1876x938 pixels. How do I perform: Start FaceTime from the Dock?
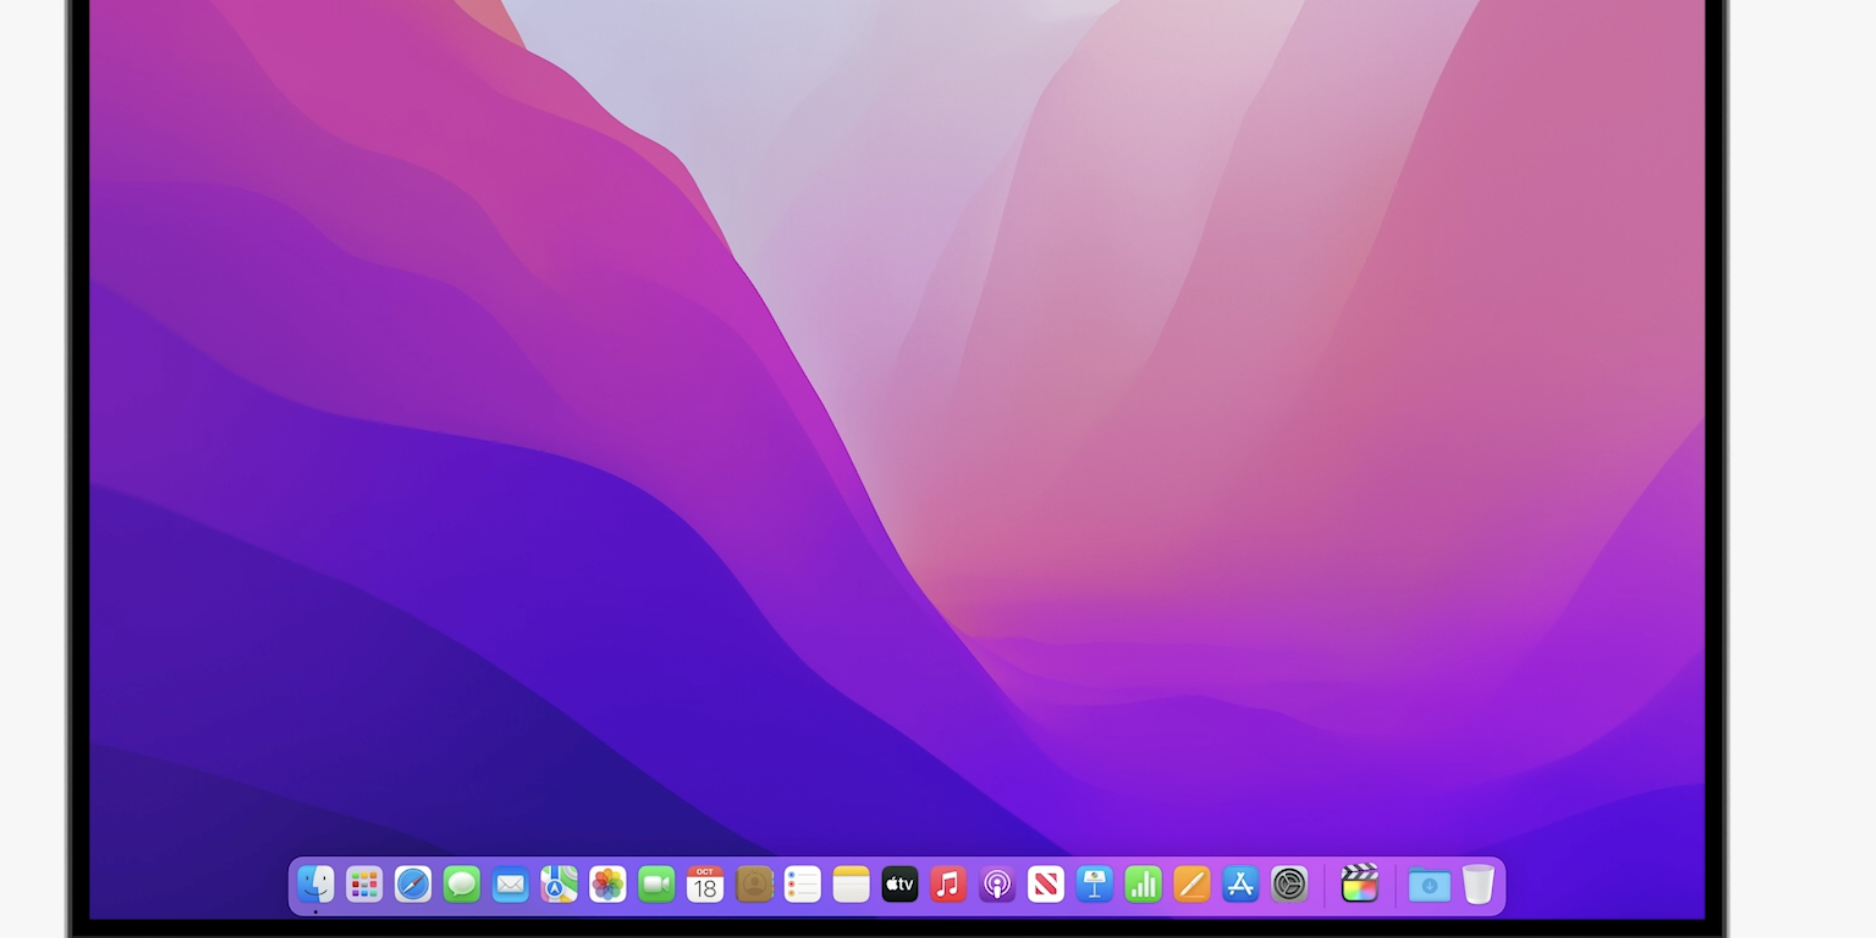[x=656, y=884]
